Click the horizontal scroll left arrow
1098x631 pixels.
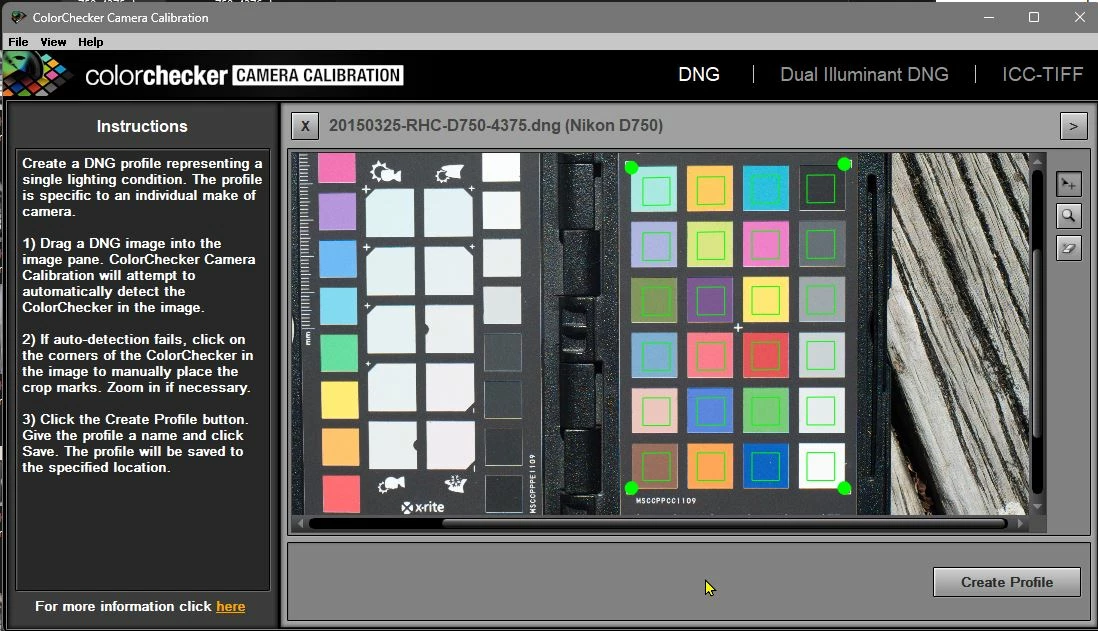click(x=300, y=523)
